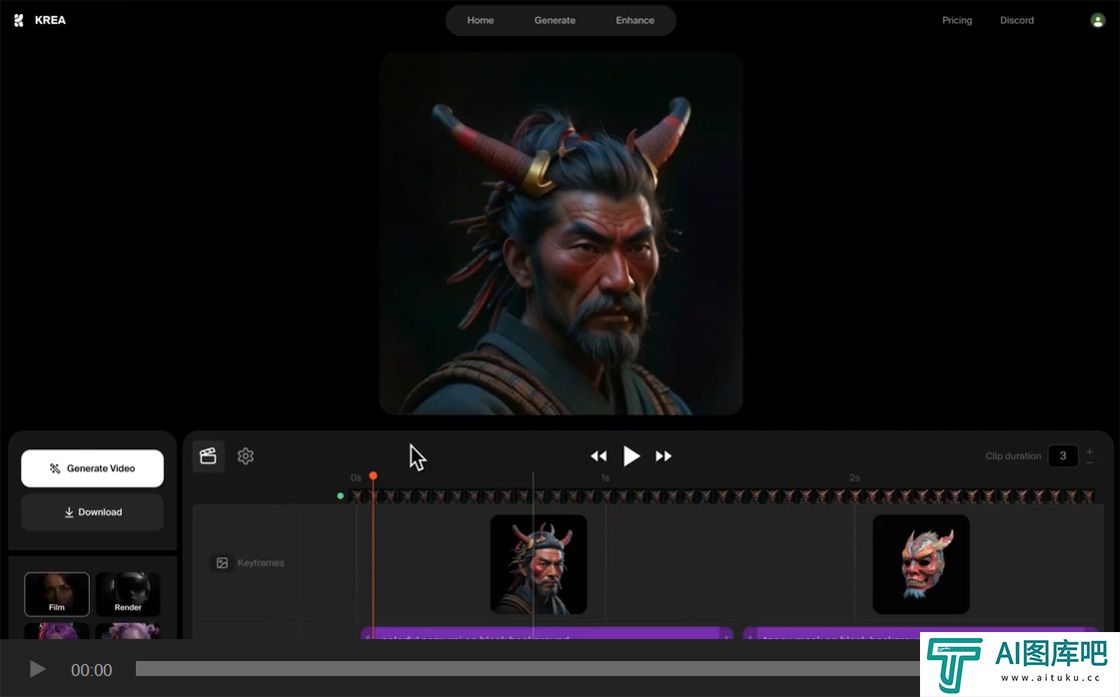Screen dimensions: 1120x697
Task: Click the orange playhead marker
Action: (373, 476)
